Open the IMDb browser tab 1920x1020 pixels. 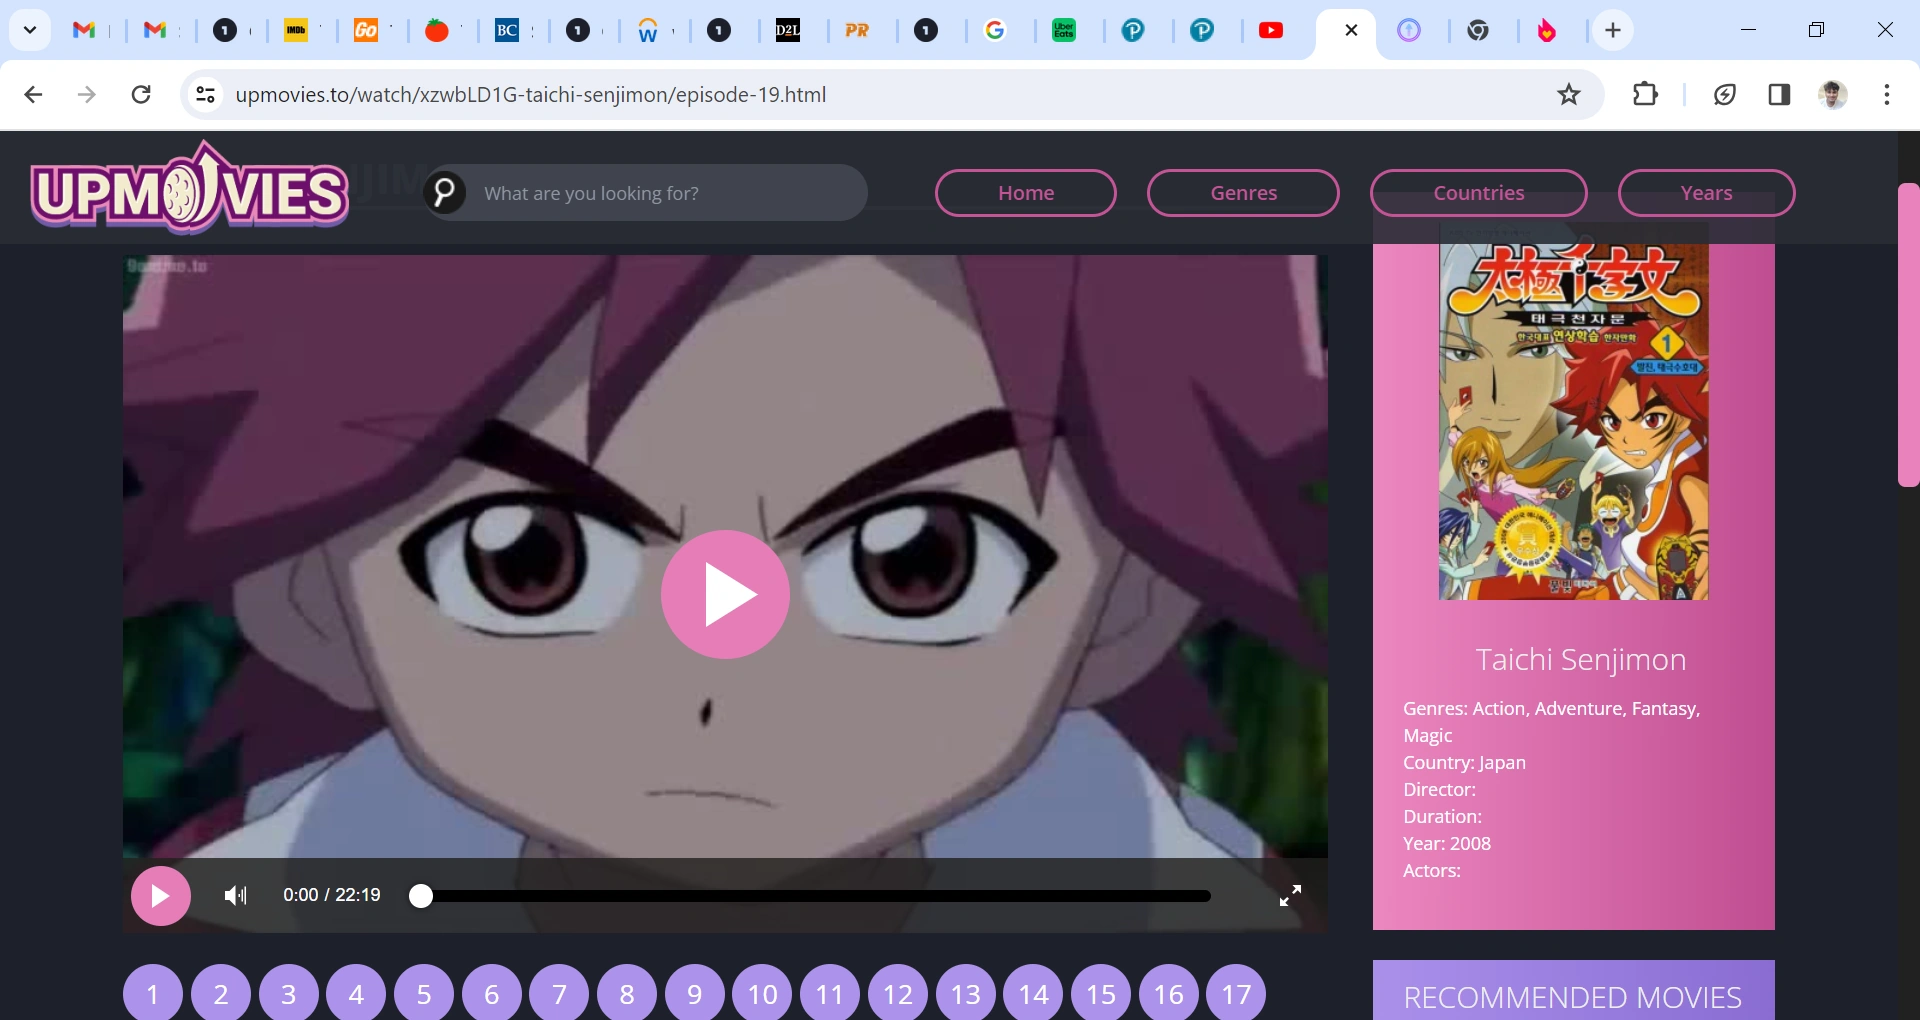[x=296, y=31]
